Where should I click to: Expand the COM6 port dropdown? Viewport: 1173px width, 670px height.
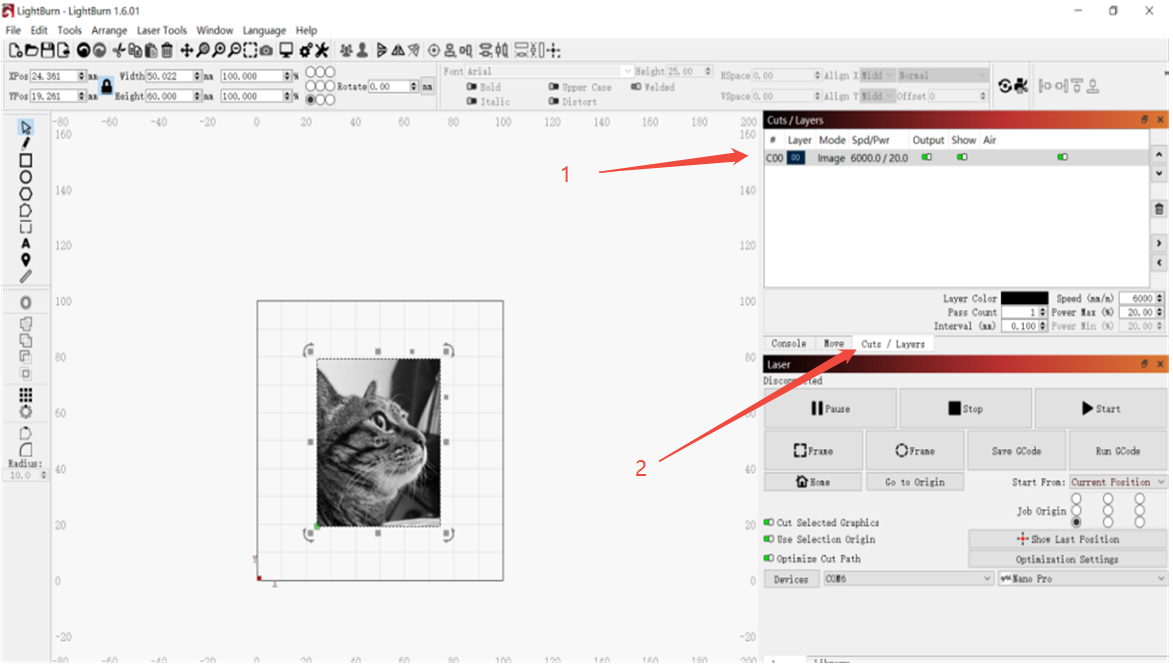(908, 579)
